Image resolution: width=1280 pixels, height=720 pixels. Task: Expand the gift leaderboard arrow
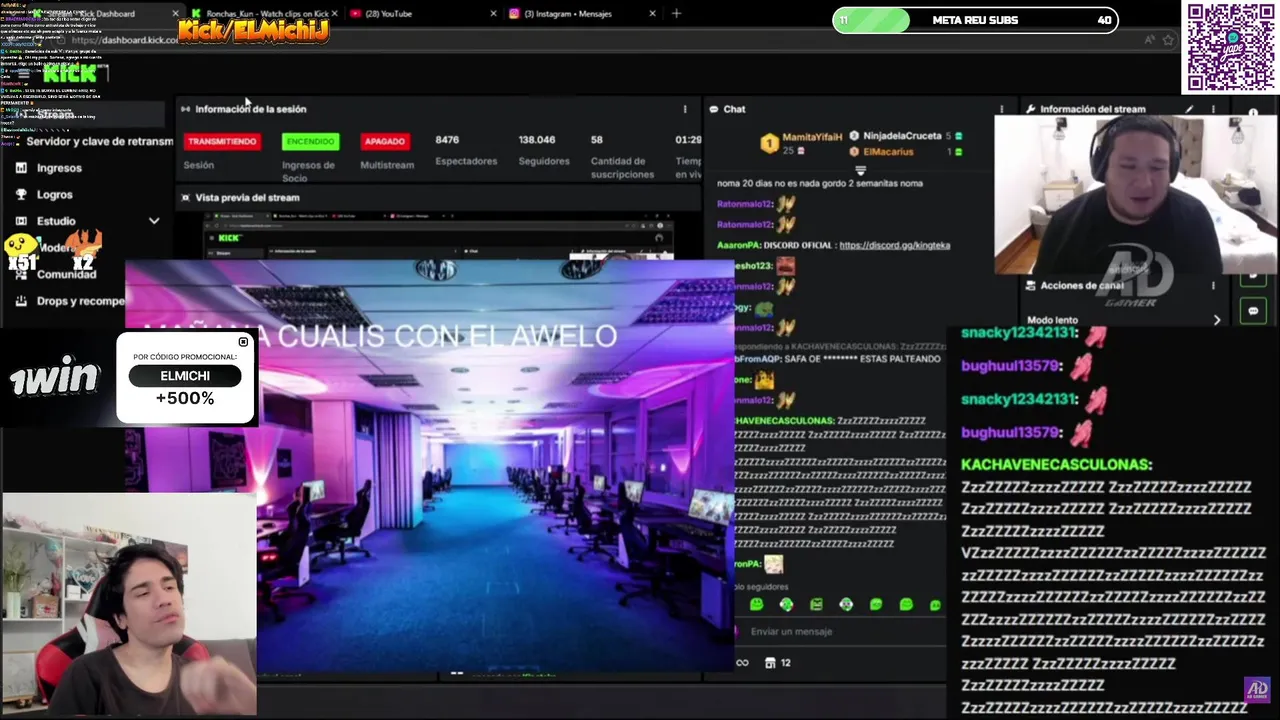[860, 170]
